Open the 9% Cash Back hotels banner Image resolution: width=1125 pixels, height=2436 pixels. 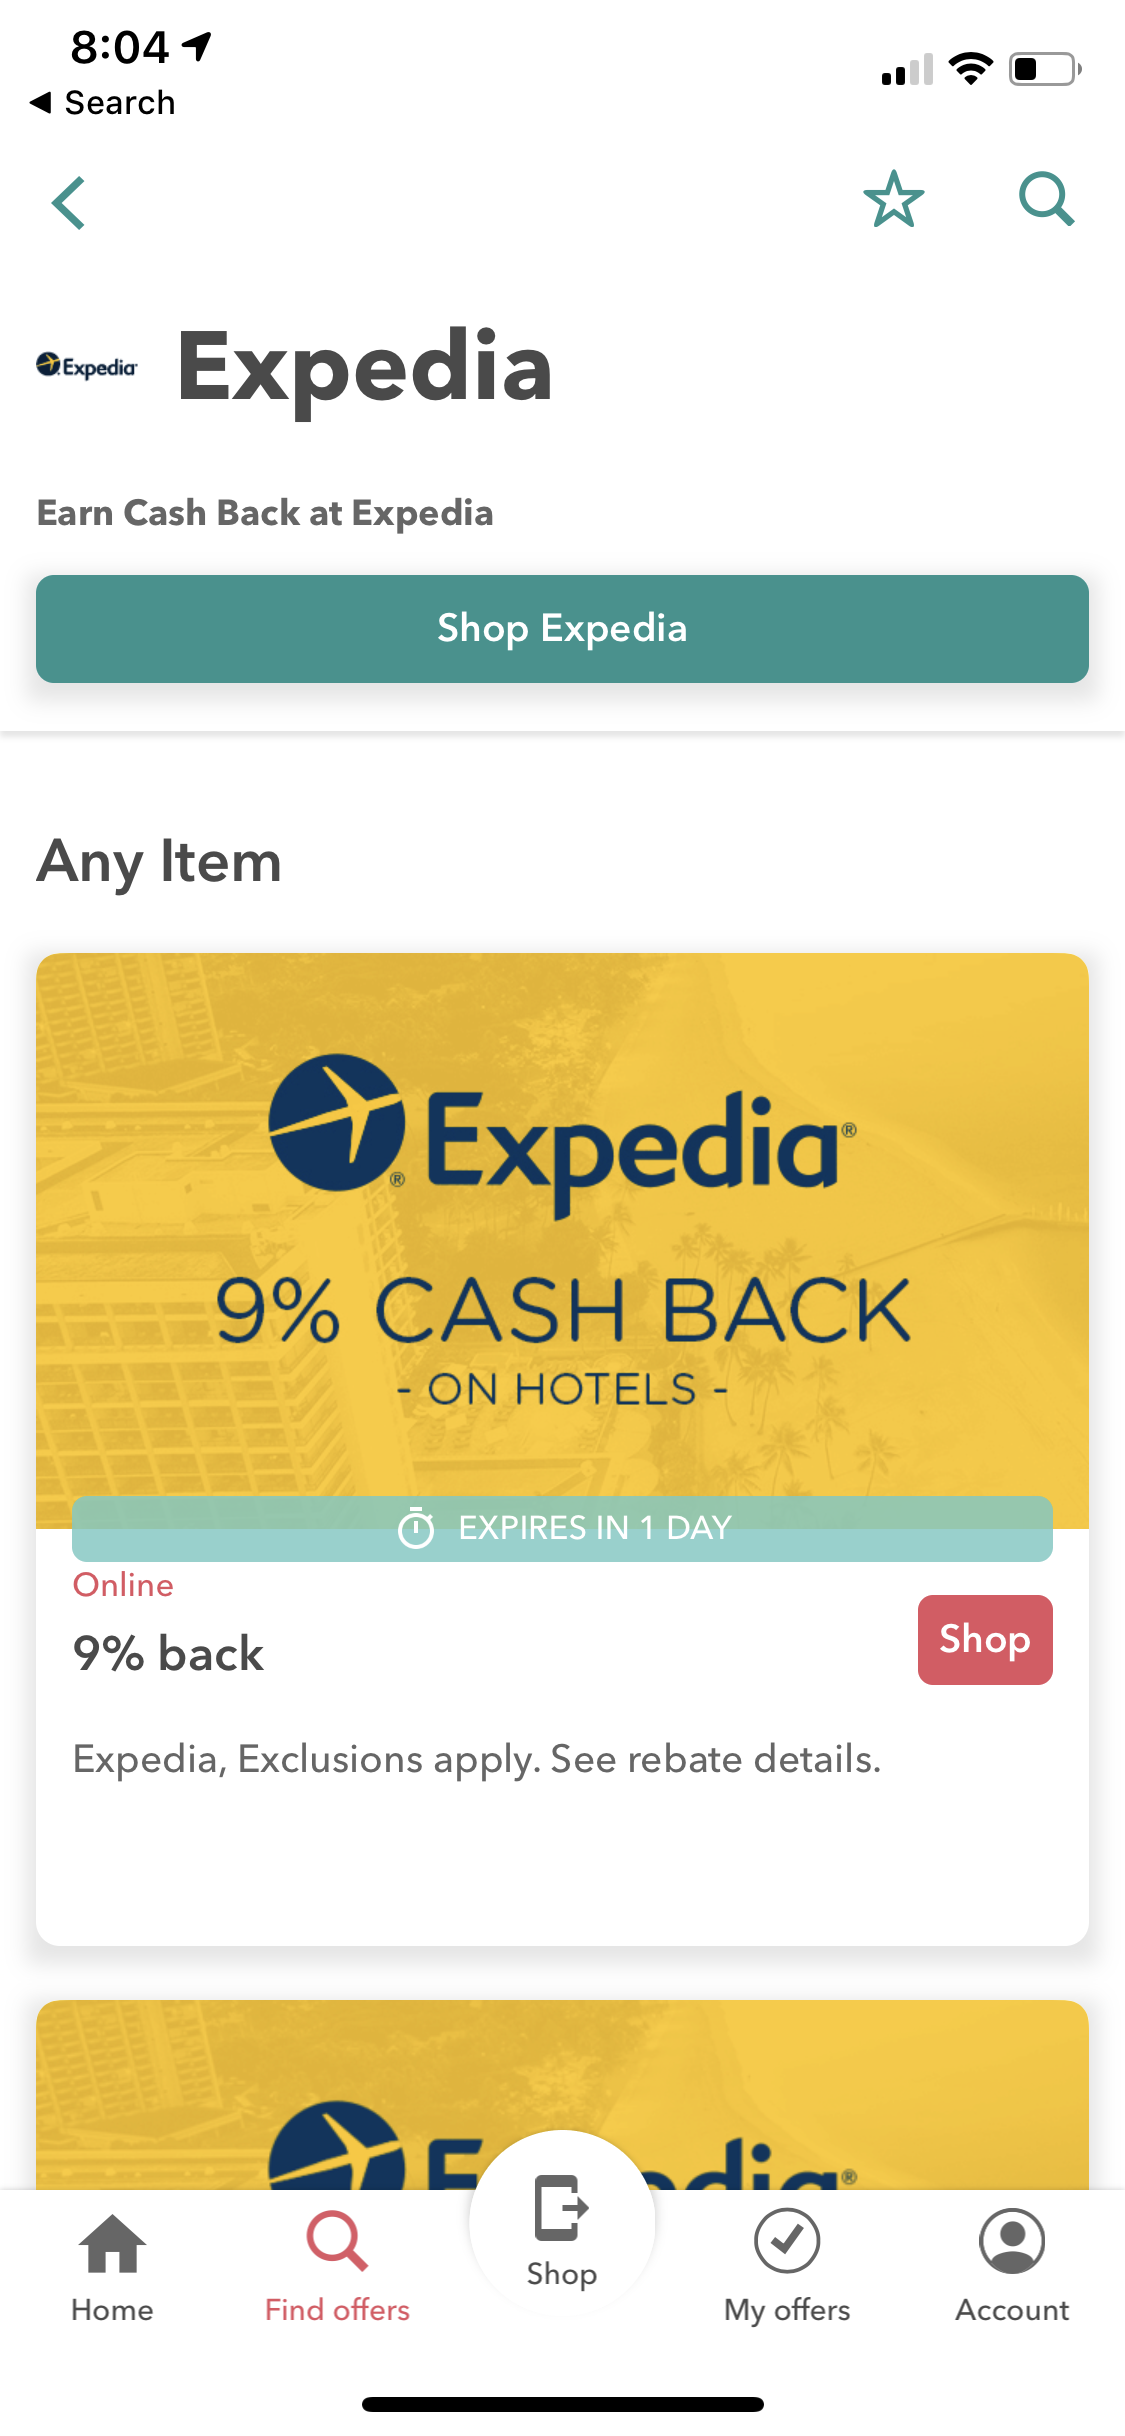click(562, 1240)
